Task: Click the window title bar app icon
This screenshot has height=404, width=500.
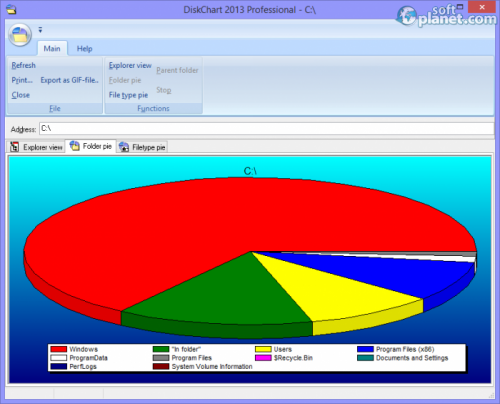Action: (11, 10)
